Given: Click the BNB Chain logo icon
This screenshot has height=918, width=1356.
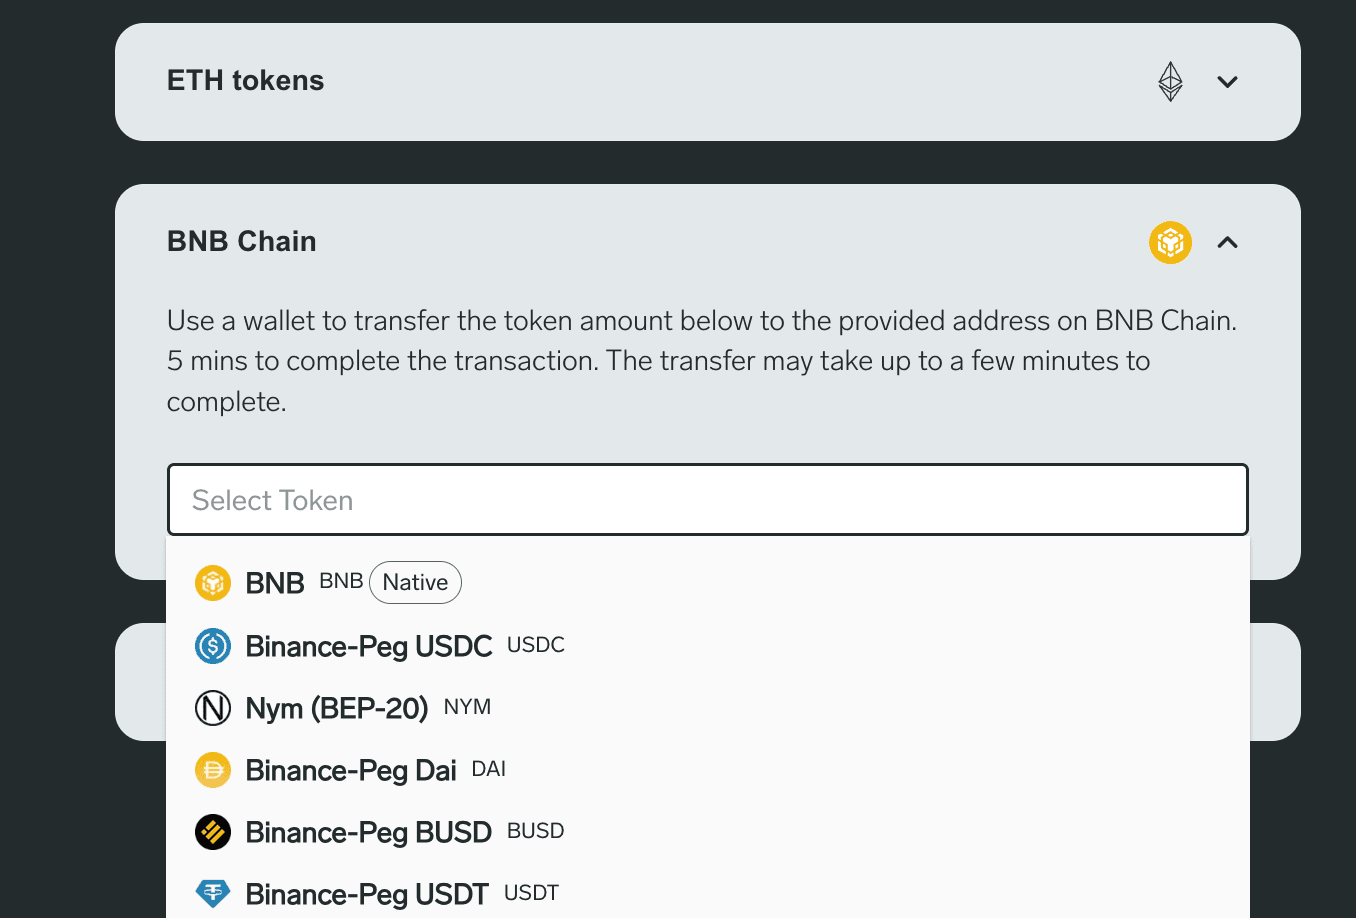Looking at the screenshot, I should [x=1170, y=243].
